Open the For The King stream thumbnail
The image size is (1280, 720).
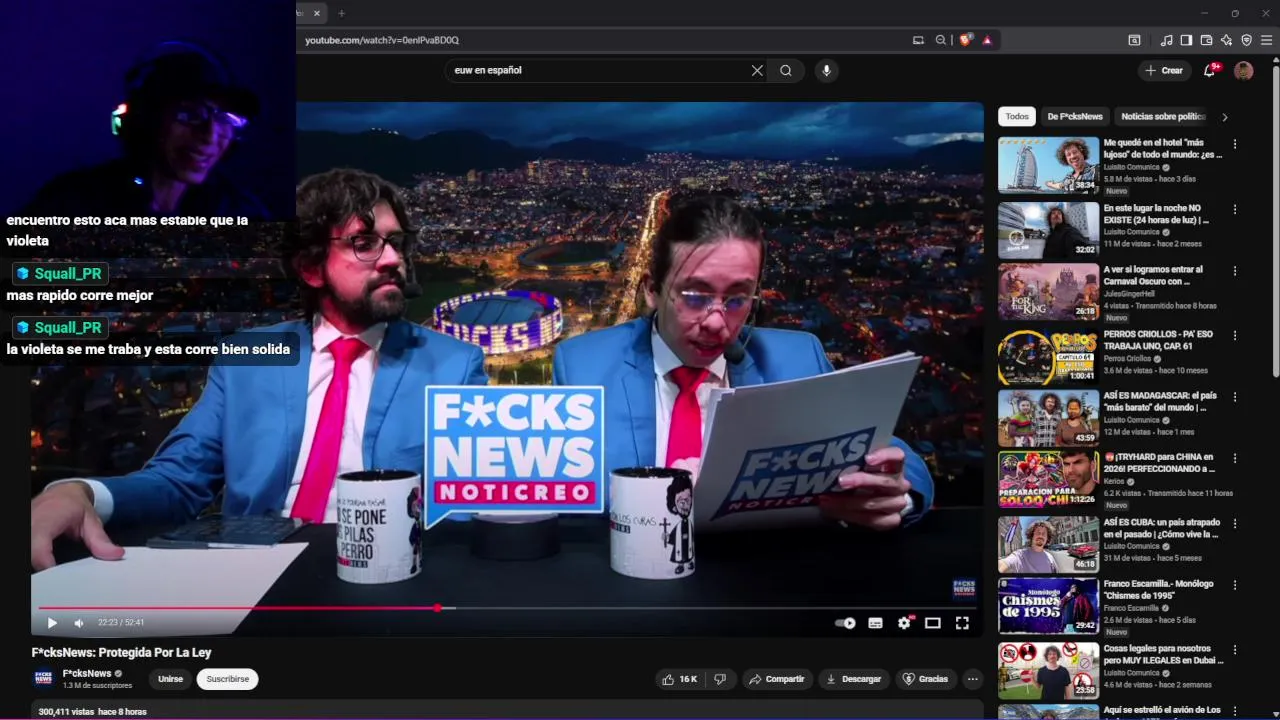point(1048,291)
